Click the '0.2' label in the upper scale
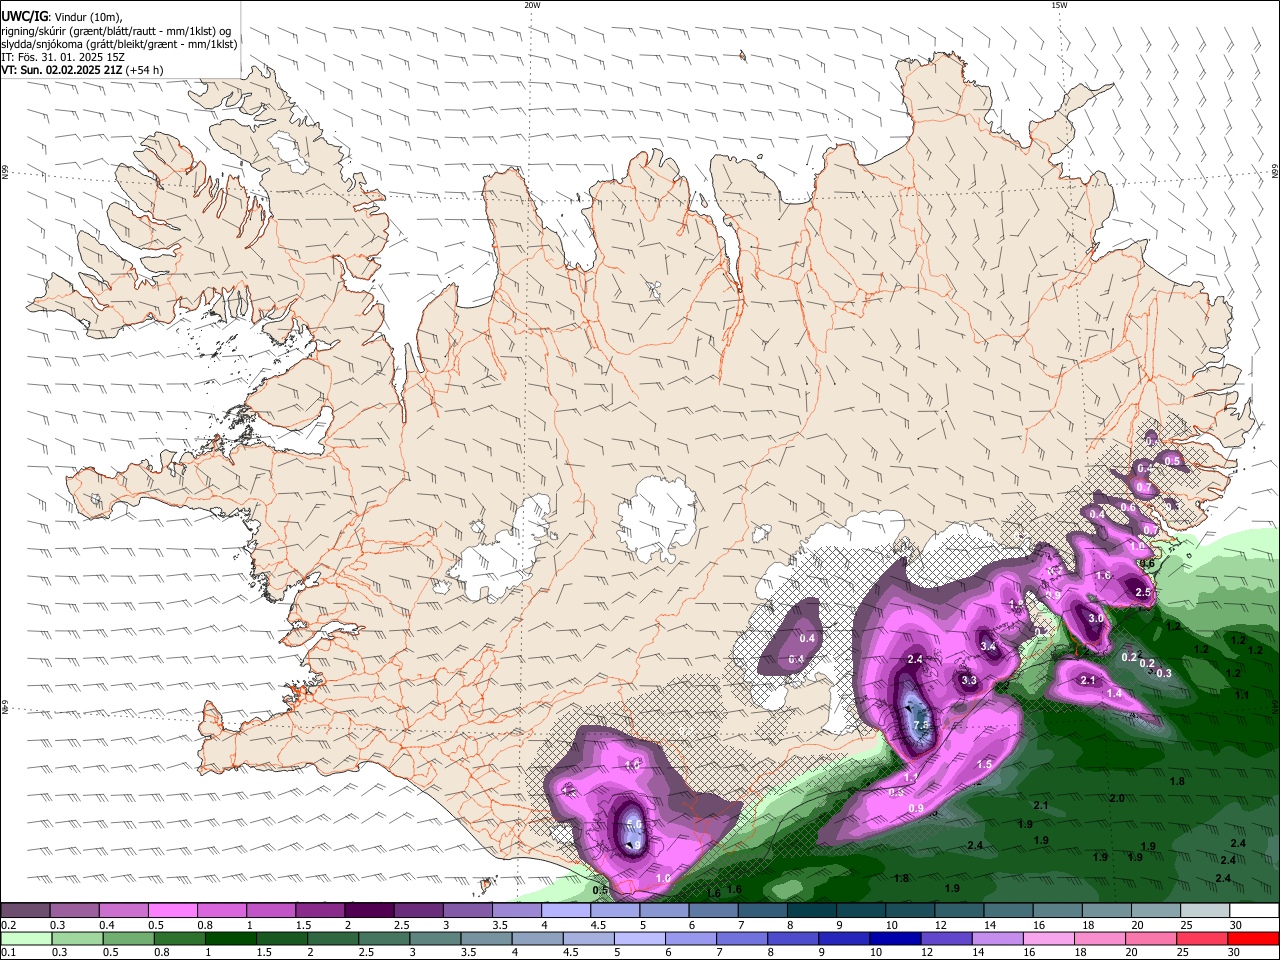Viewport: 1280px width, 960px height. click(x=8, y=925)
